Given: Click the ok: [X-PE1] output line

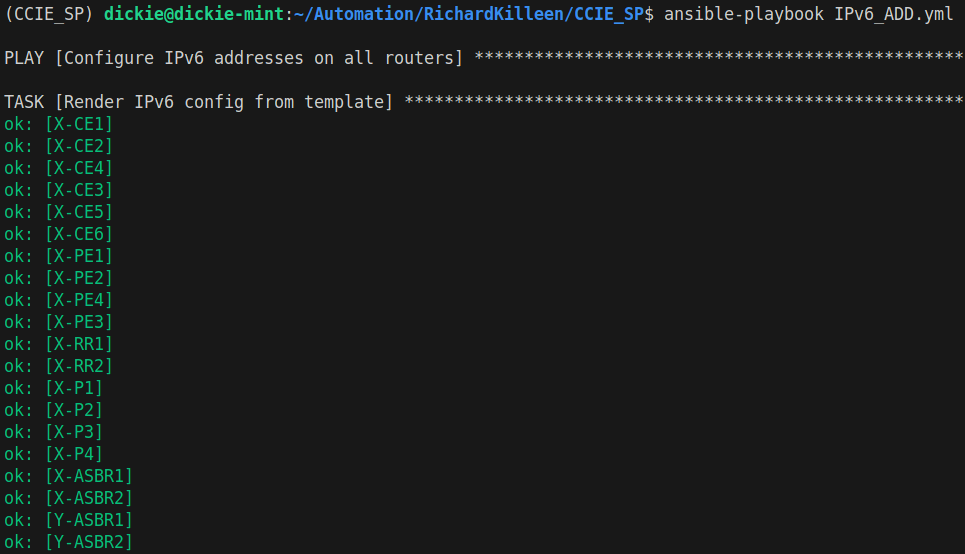Looking at the screenshot, I should coord(58,256).
